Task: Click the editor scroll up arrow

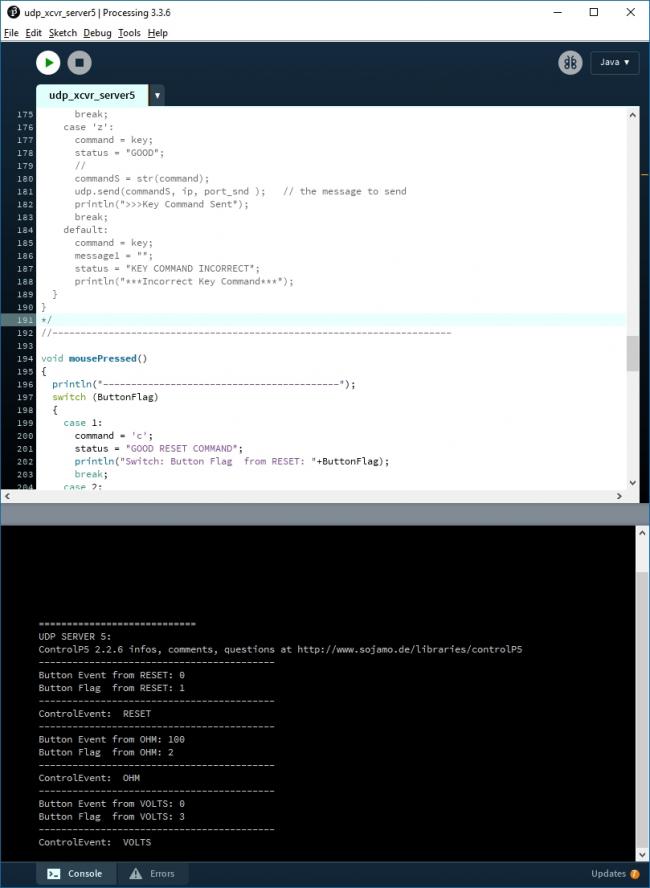Action: click(x=632, y=115)
